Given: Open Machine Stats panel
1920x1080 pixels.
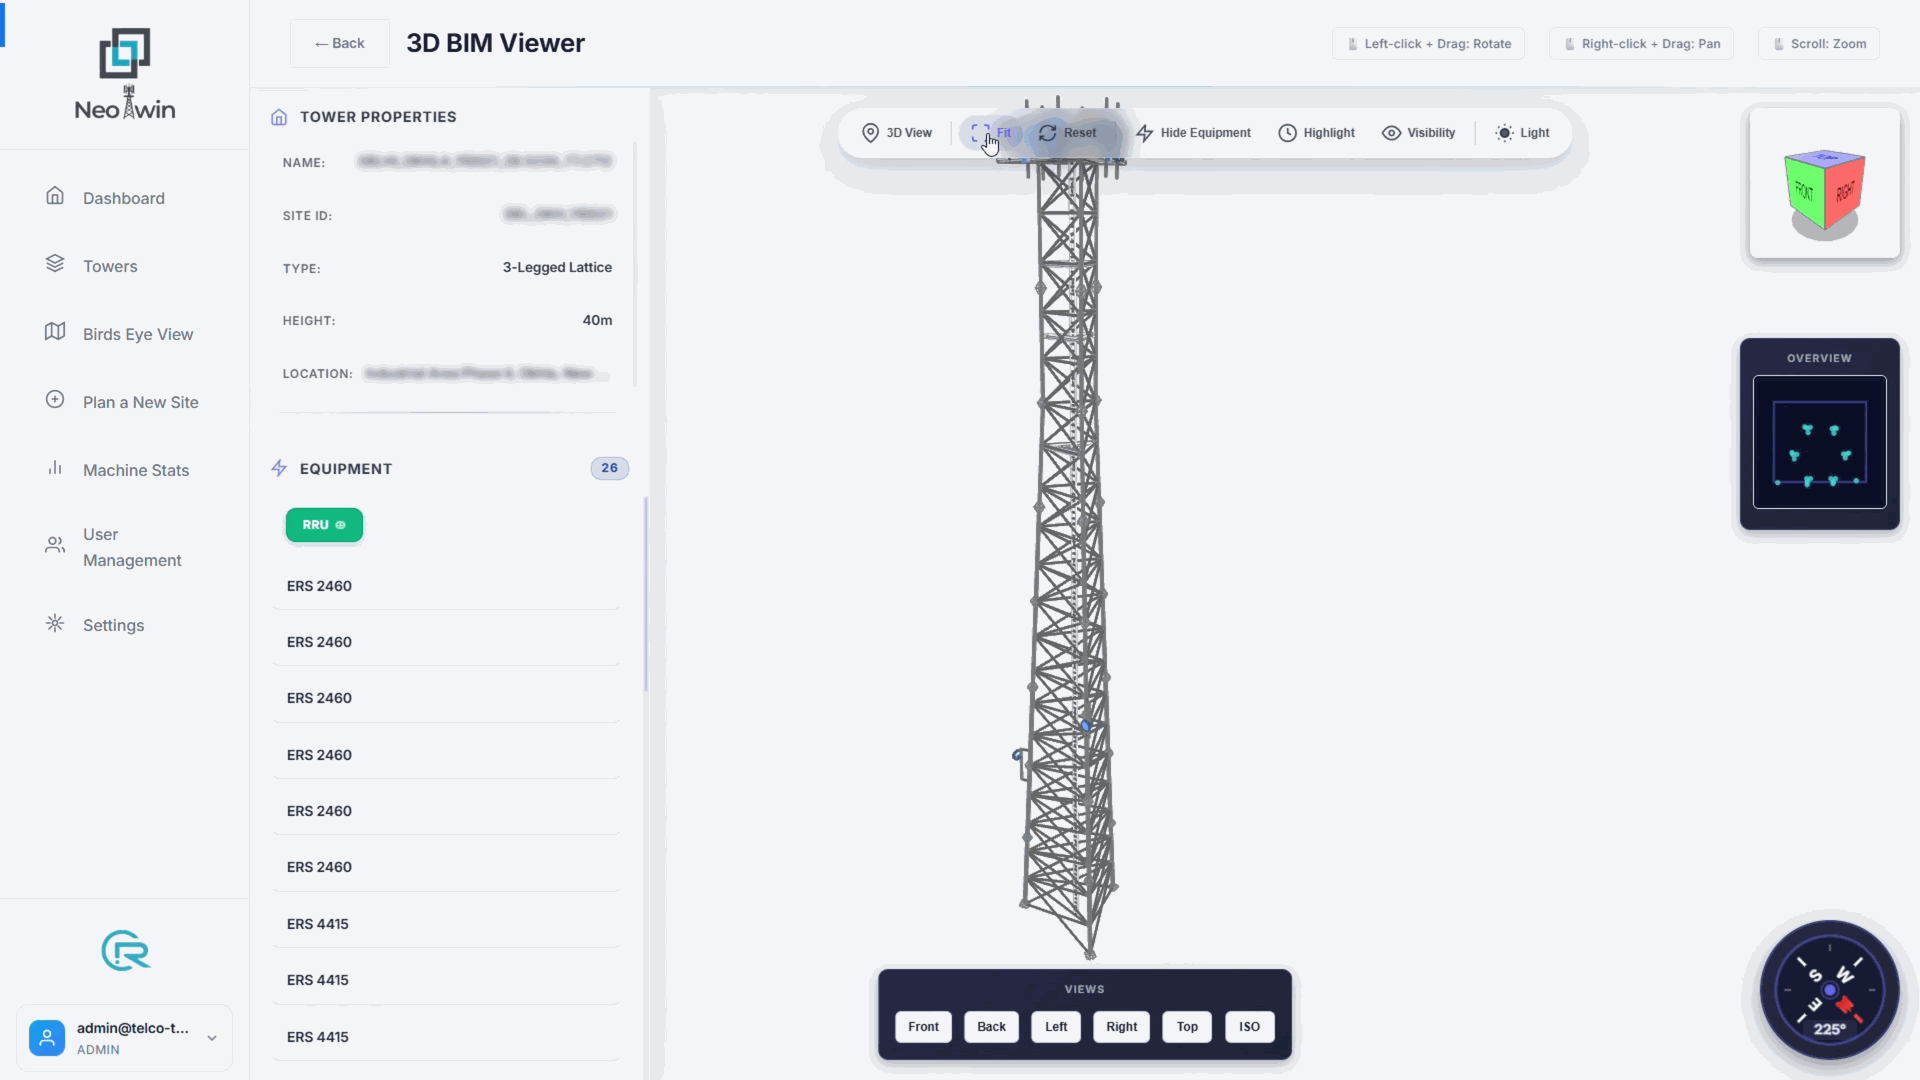Looking at the screenshot, I should click(x=136, y=470).
